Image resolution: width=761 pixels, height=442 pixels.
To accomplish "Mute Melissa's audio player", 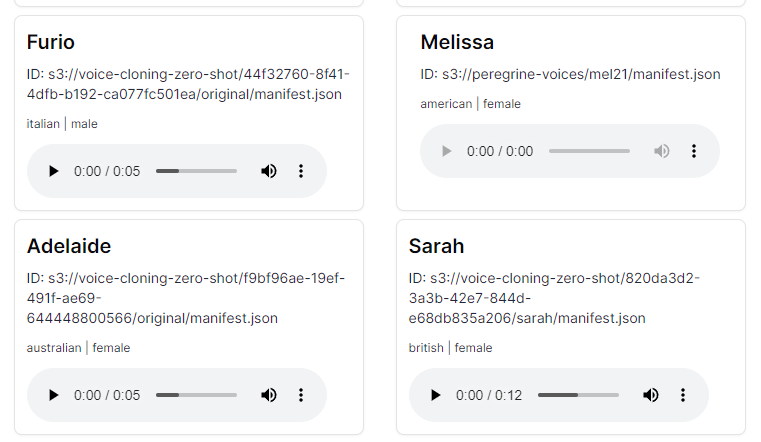I will [x=661, y=151].
